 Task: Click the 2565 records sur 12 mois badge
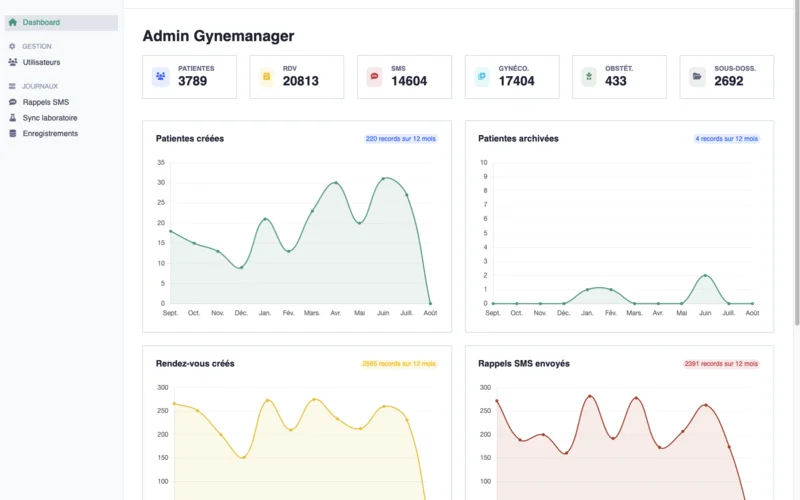[398, 364]
